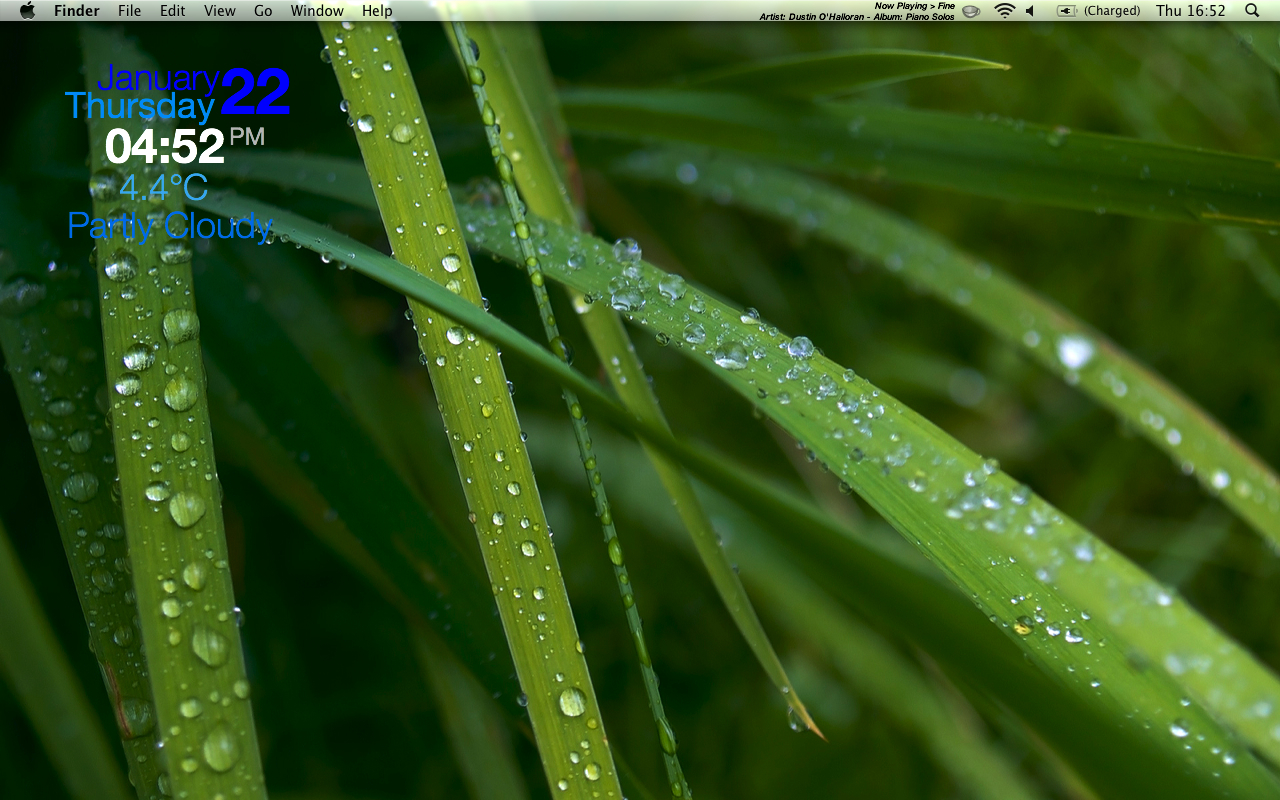Viewport: 1280px width, 800px height.
Task: Click the (Charged) battery label
Action: (1112, 11)
